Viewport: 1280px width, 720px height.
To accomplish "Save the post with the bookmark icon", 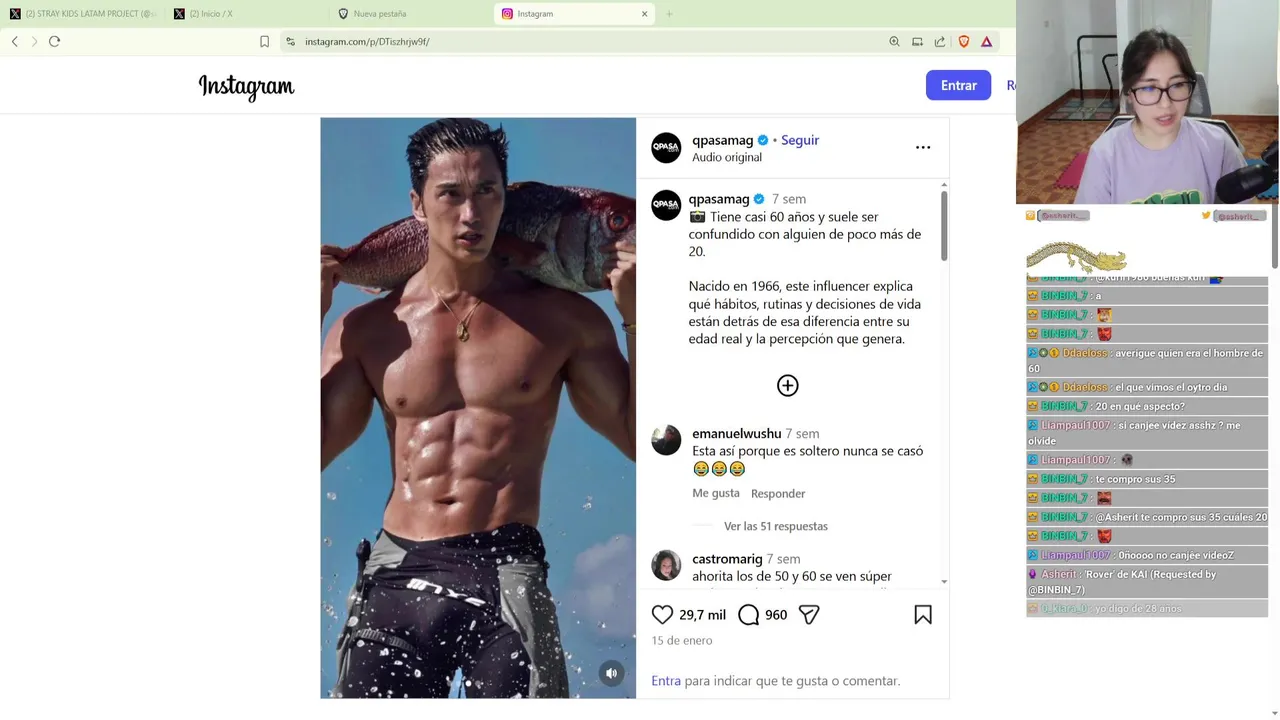I will coord(923,615).
